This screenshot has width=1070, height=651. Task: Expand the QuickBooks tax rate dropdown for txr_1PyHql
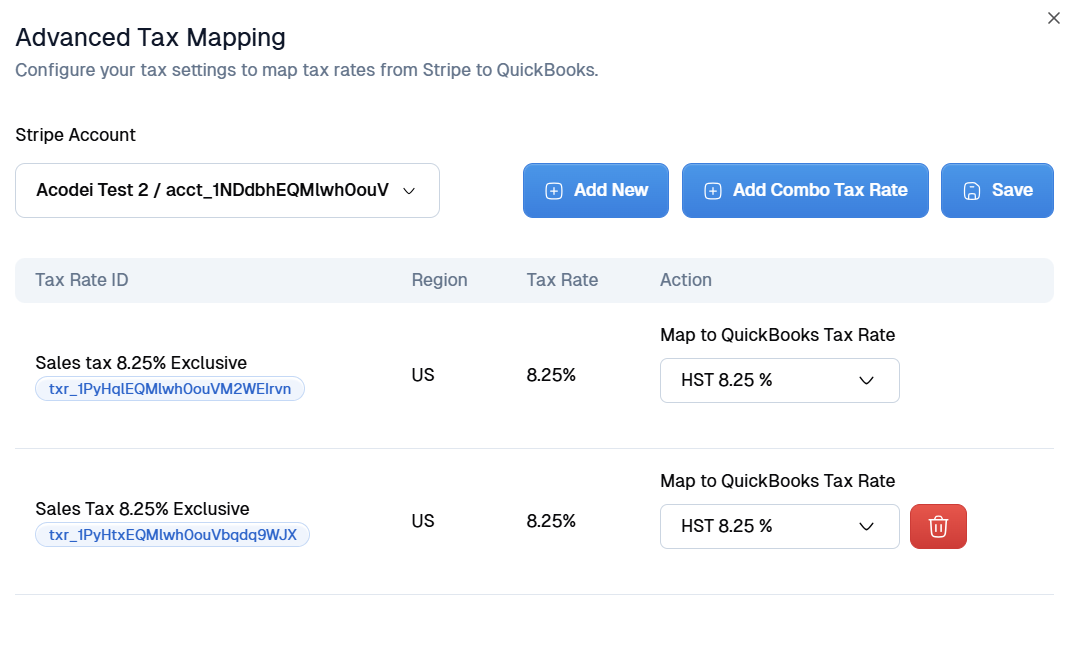(779, 380)
